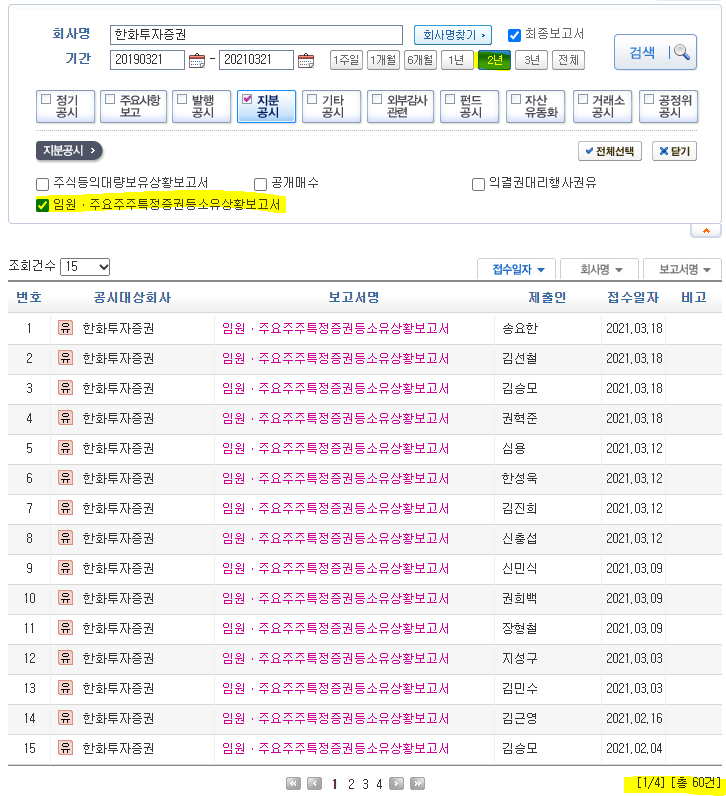
Task: Go to the next results page
Action: click(x=397, y=784)
